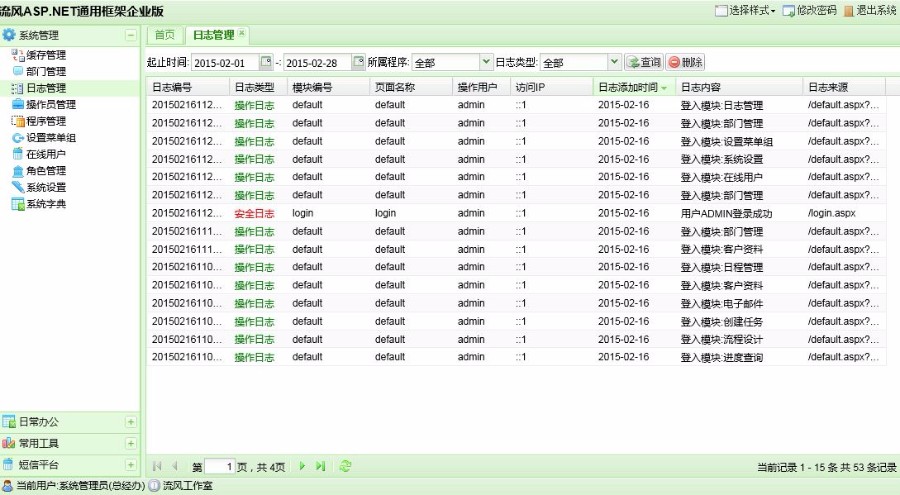
Task: Select row with 登入模块:在线用户
Action: 517,177
